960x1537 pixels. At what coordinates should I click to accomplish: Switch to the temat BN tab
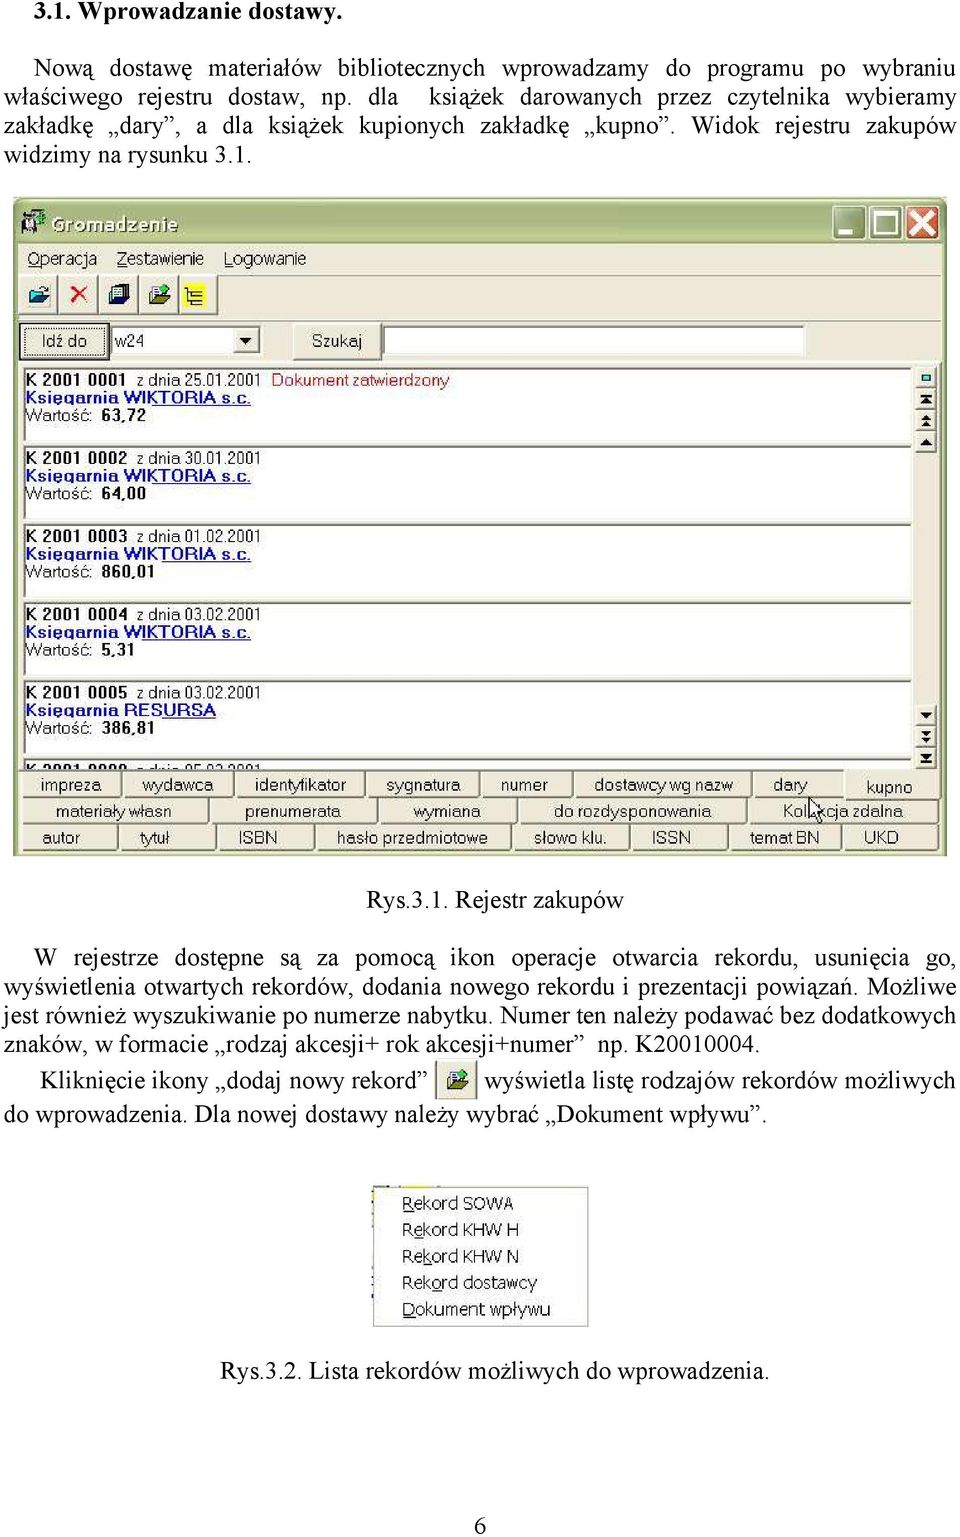785,837
